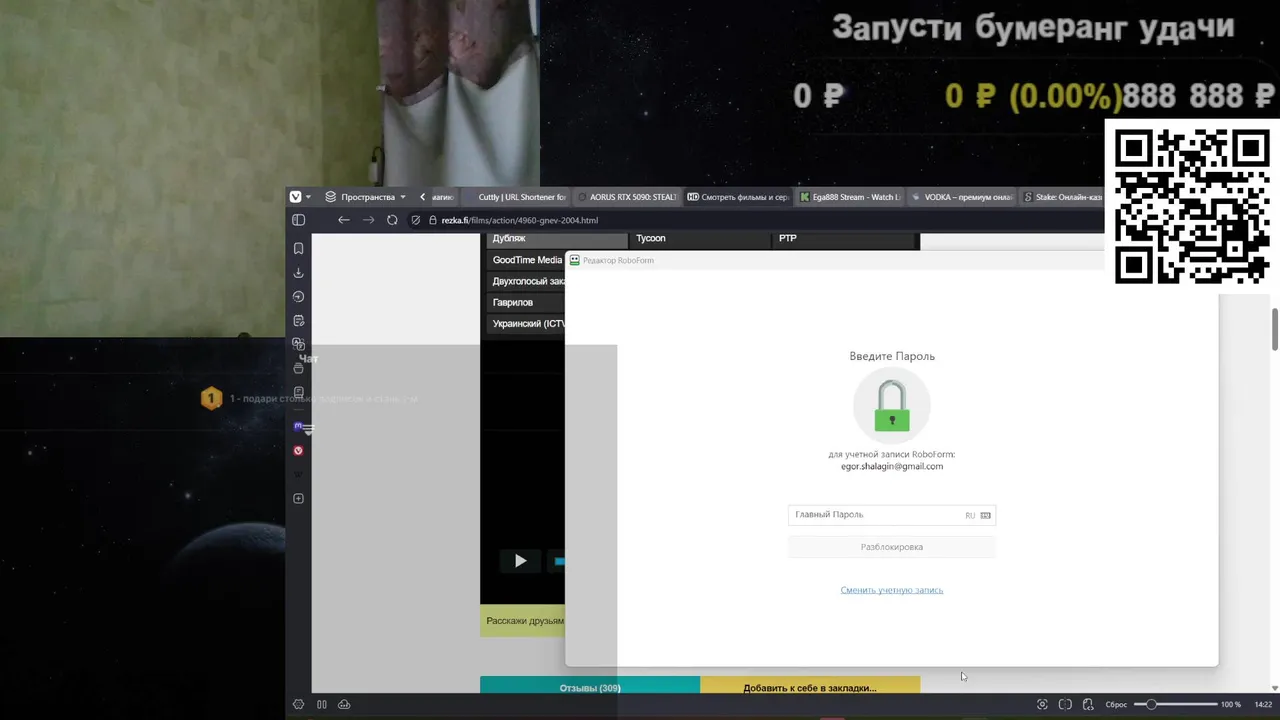This screenshot has height=720, width=1280.
Task: Click the RoboForm editor title icon
Action: pos(574,260)
